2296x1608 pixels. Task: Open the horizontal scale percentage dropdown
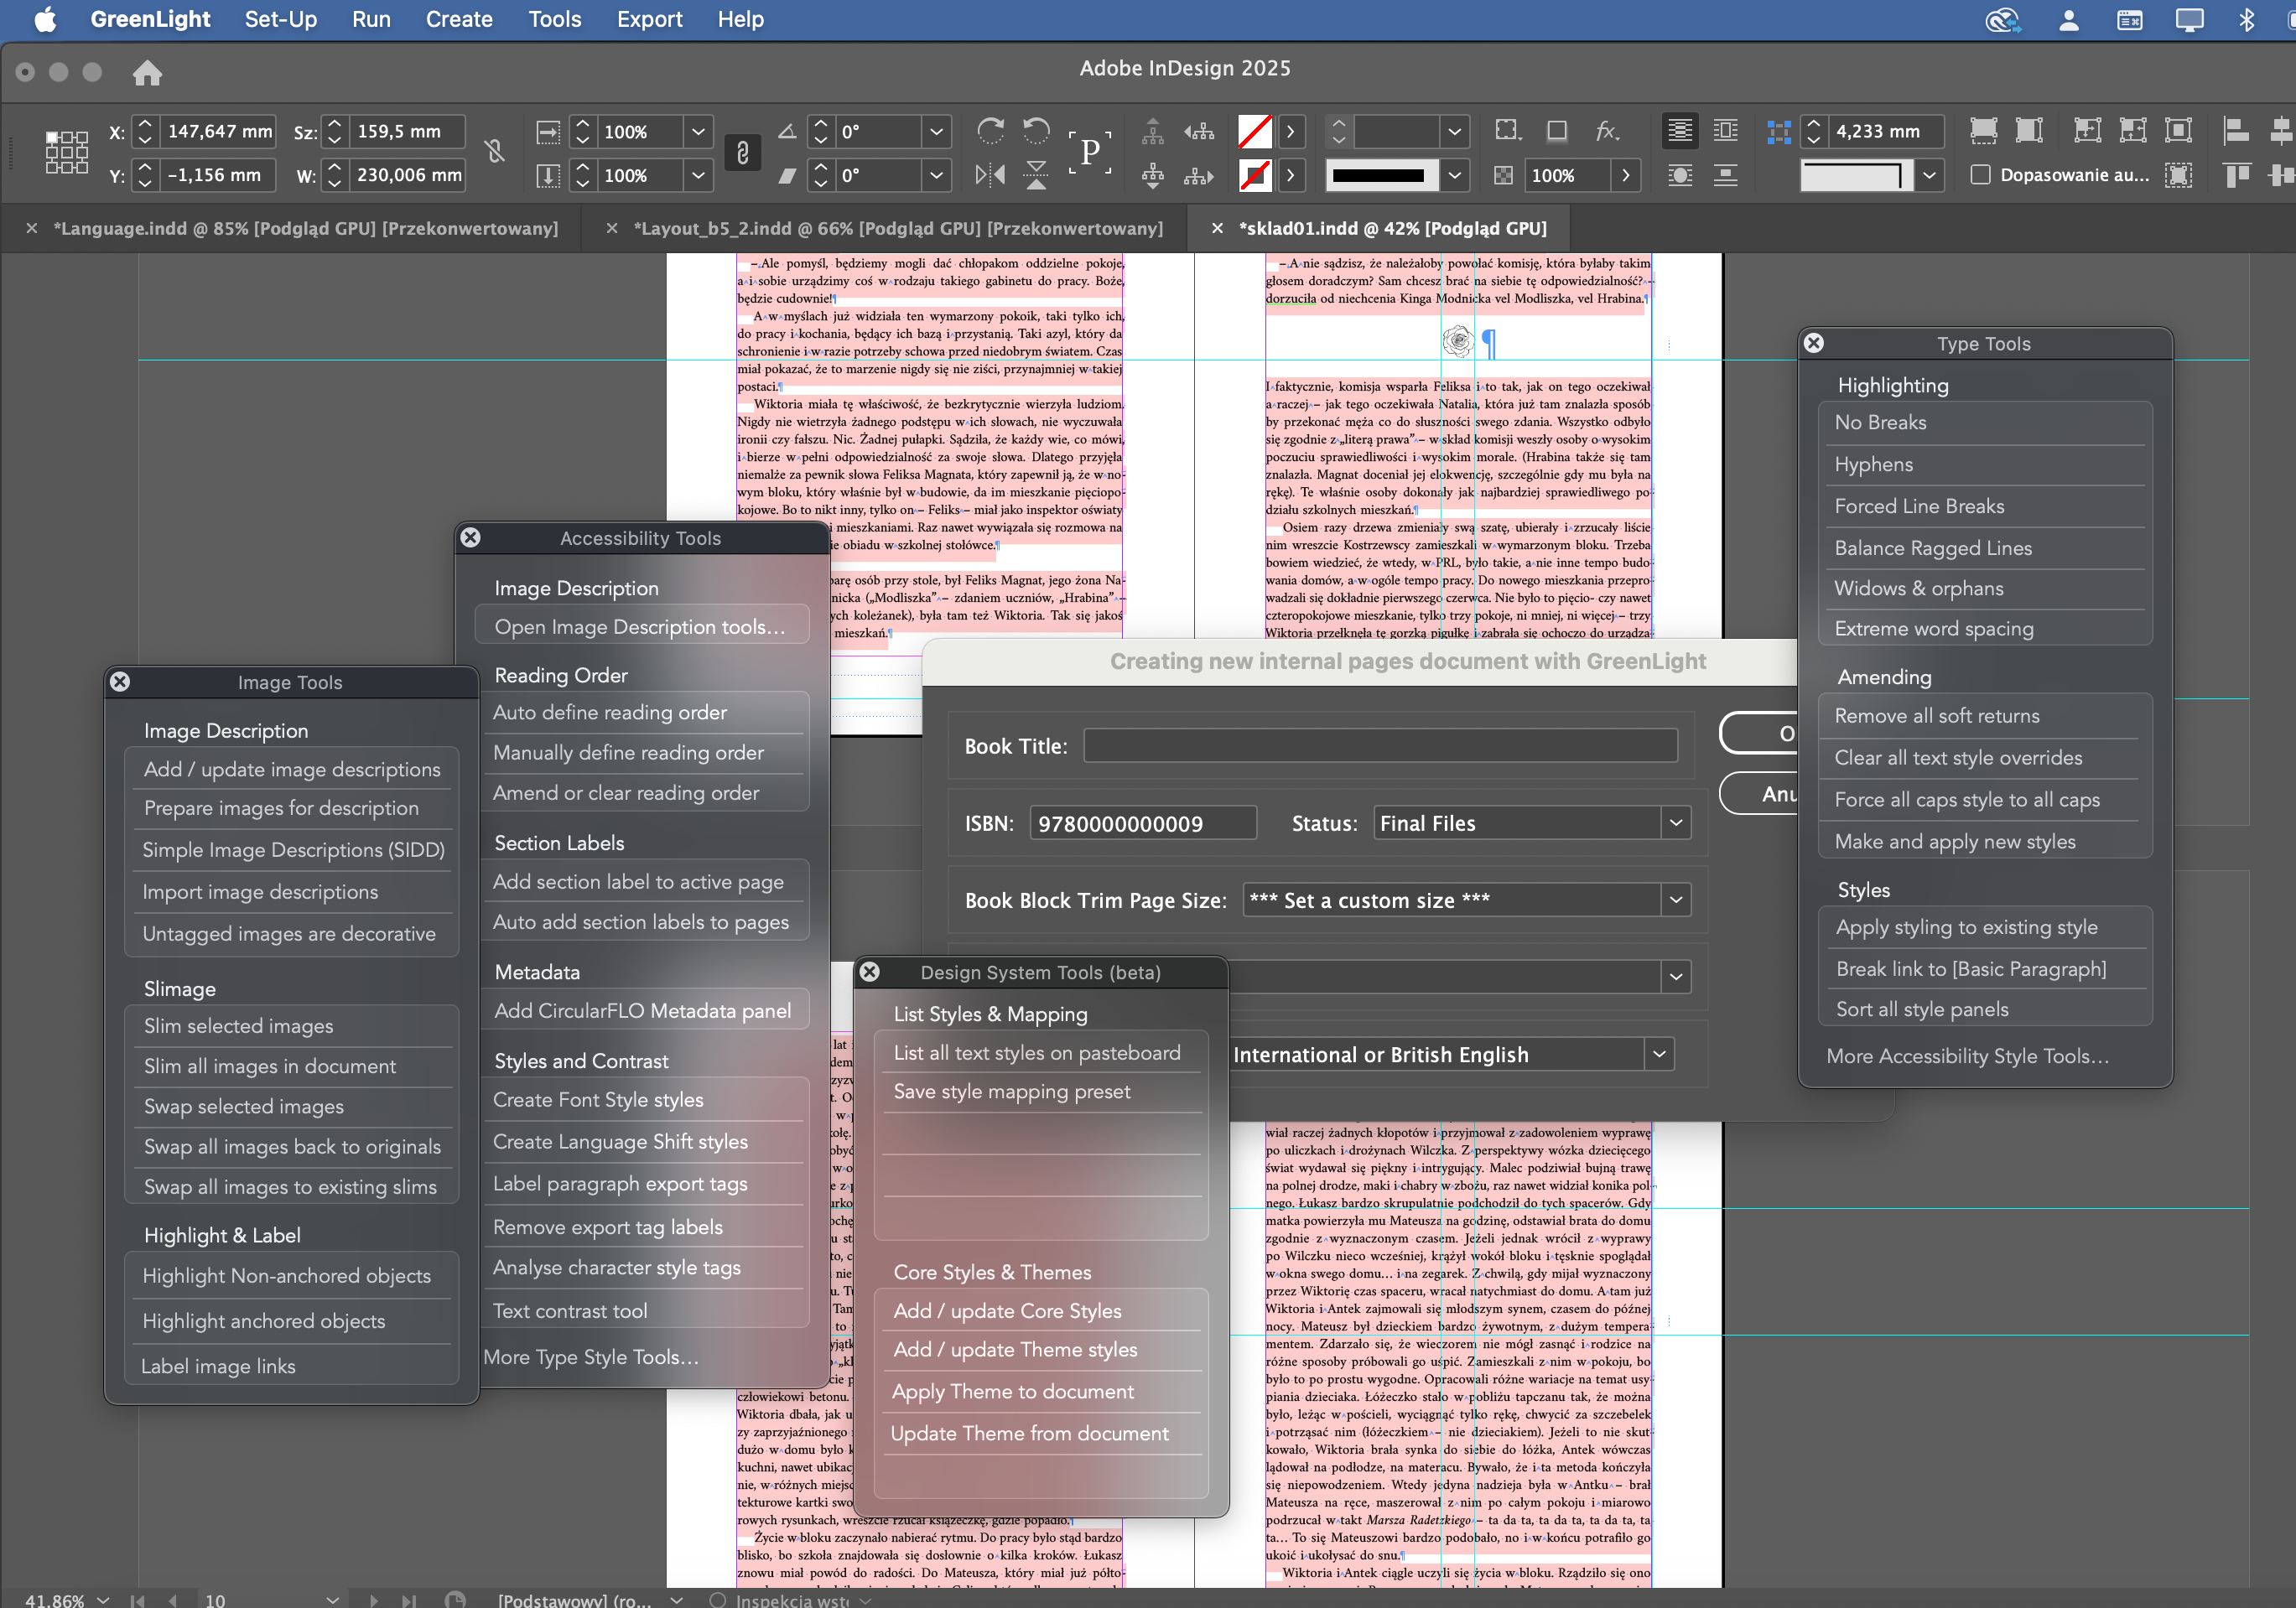[x=698, y=131]
